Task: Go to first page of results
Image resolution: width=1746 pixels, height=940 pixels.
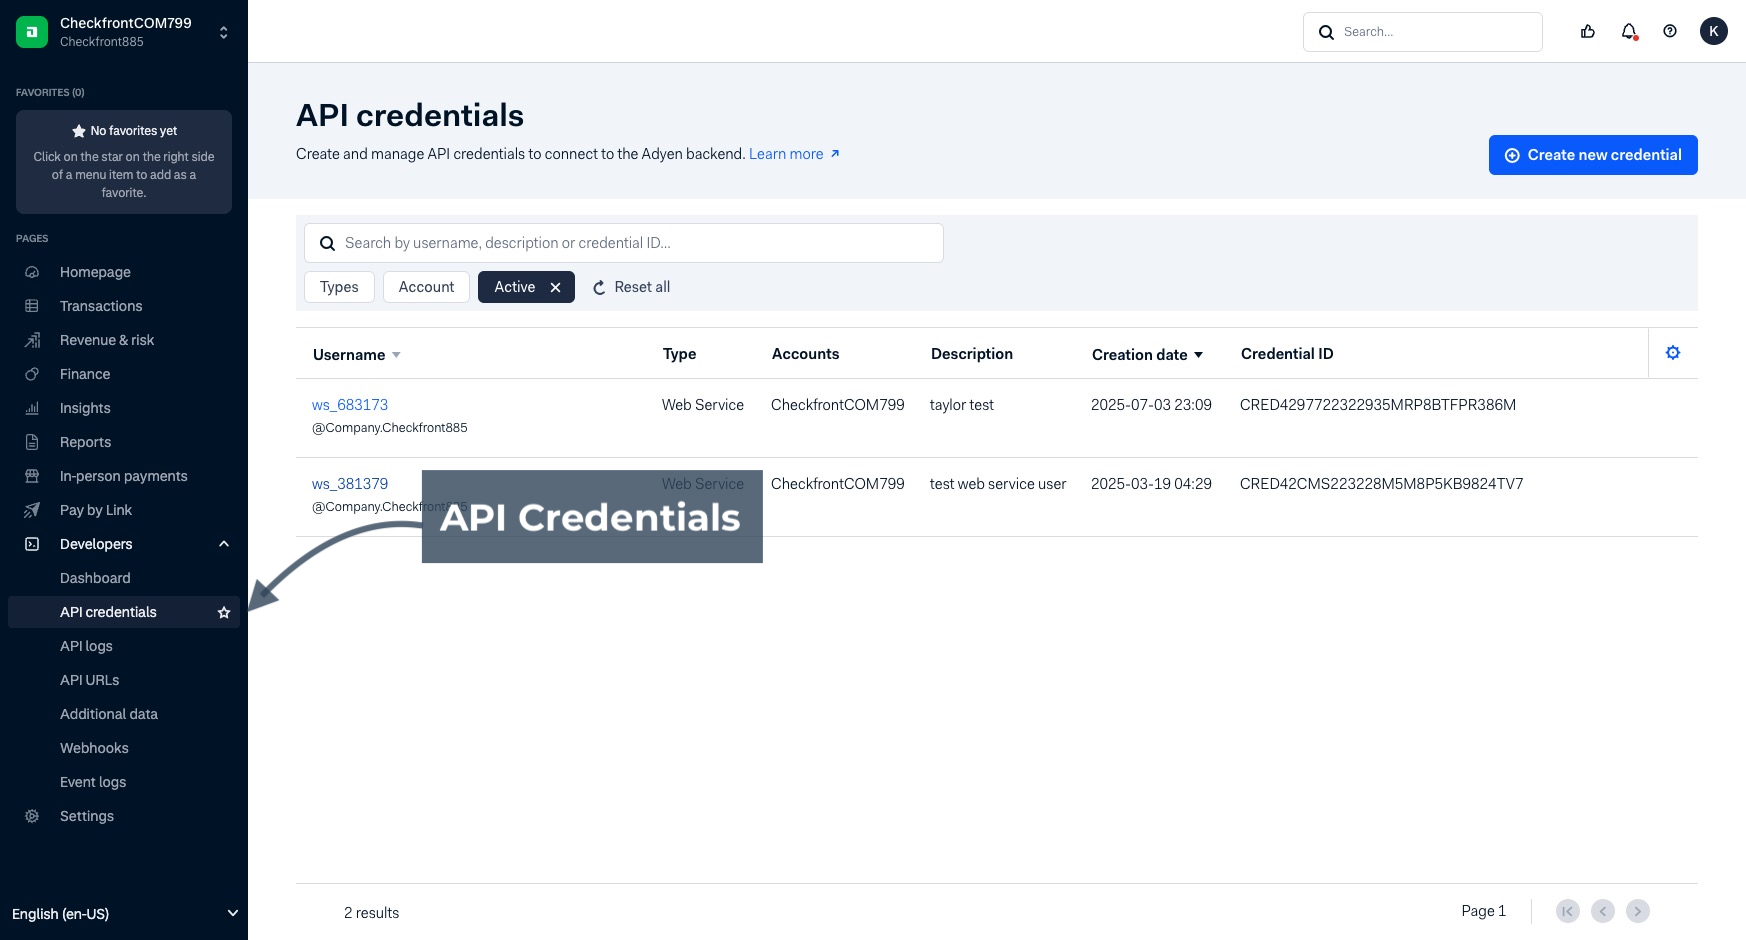Action: click(x=1568, y=911)
